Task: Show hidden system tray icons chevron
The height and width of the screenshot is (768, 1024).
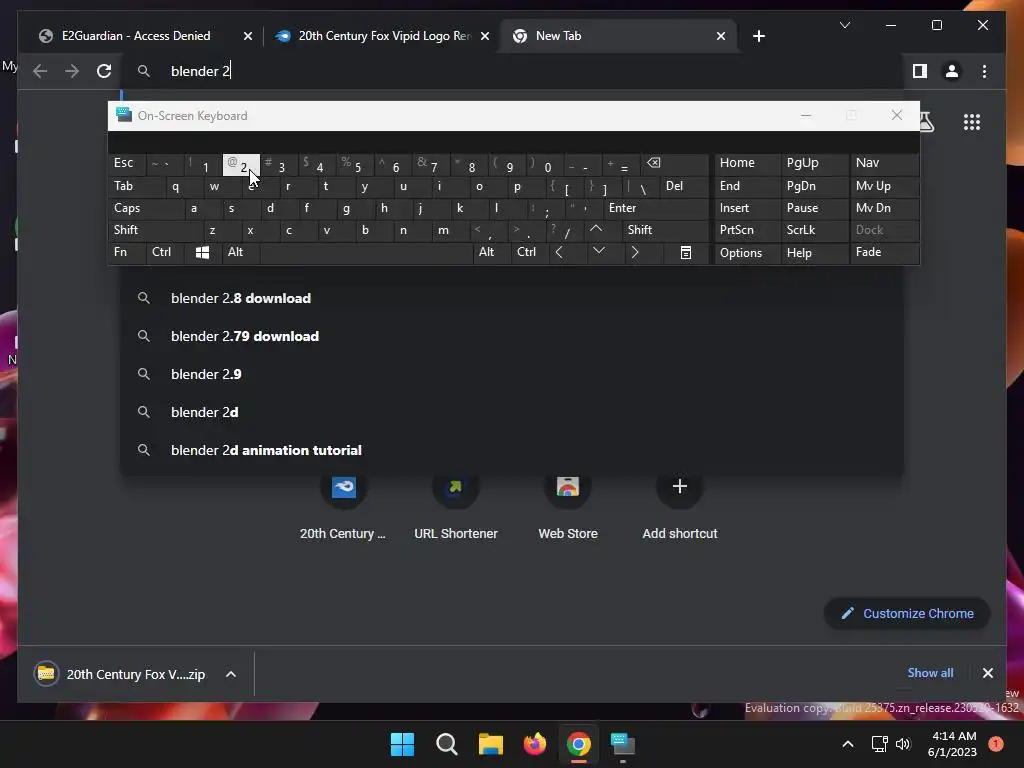Action: [x=848, y=744]
